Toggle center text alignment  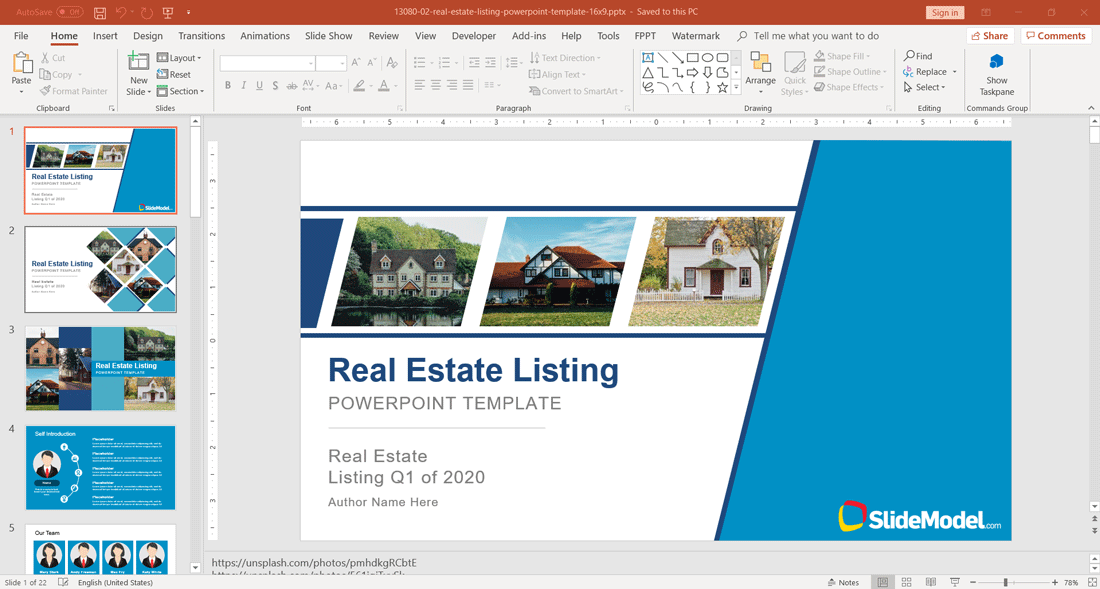(x=437, y=85)
